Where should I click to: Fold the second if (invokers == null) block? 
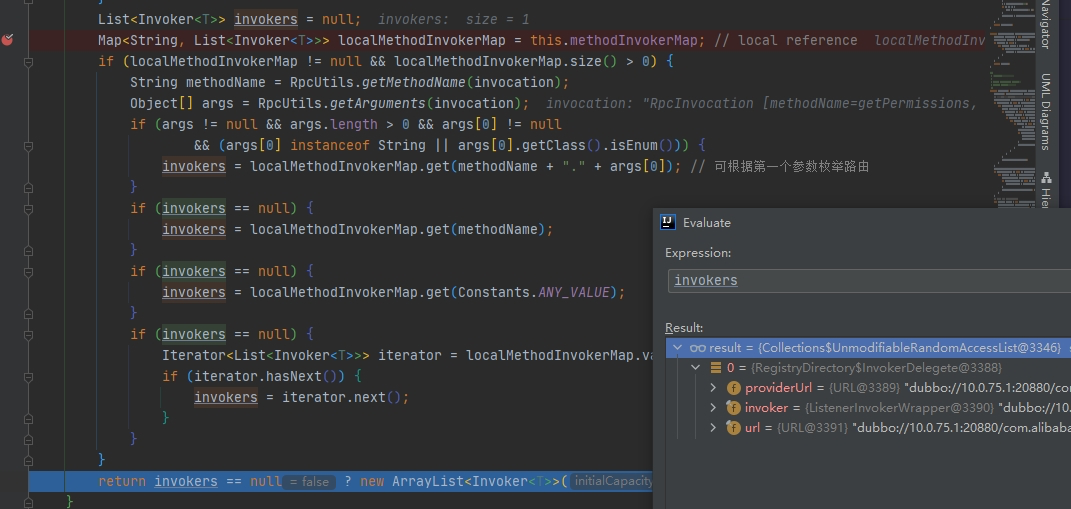28,271
